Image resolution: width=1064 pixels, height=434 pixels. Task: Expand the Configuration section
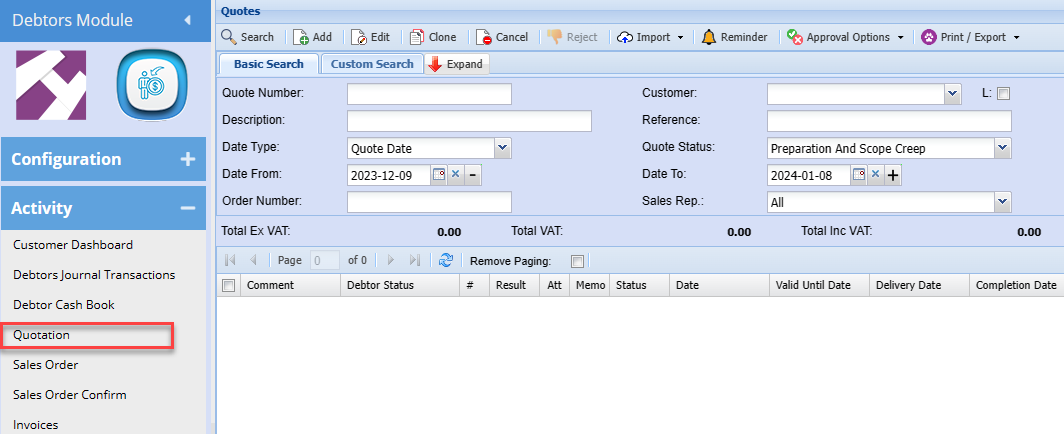click(187, 159)
